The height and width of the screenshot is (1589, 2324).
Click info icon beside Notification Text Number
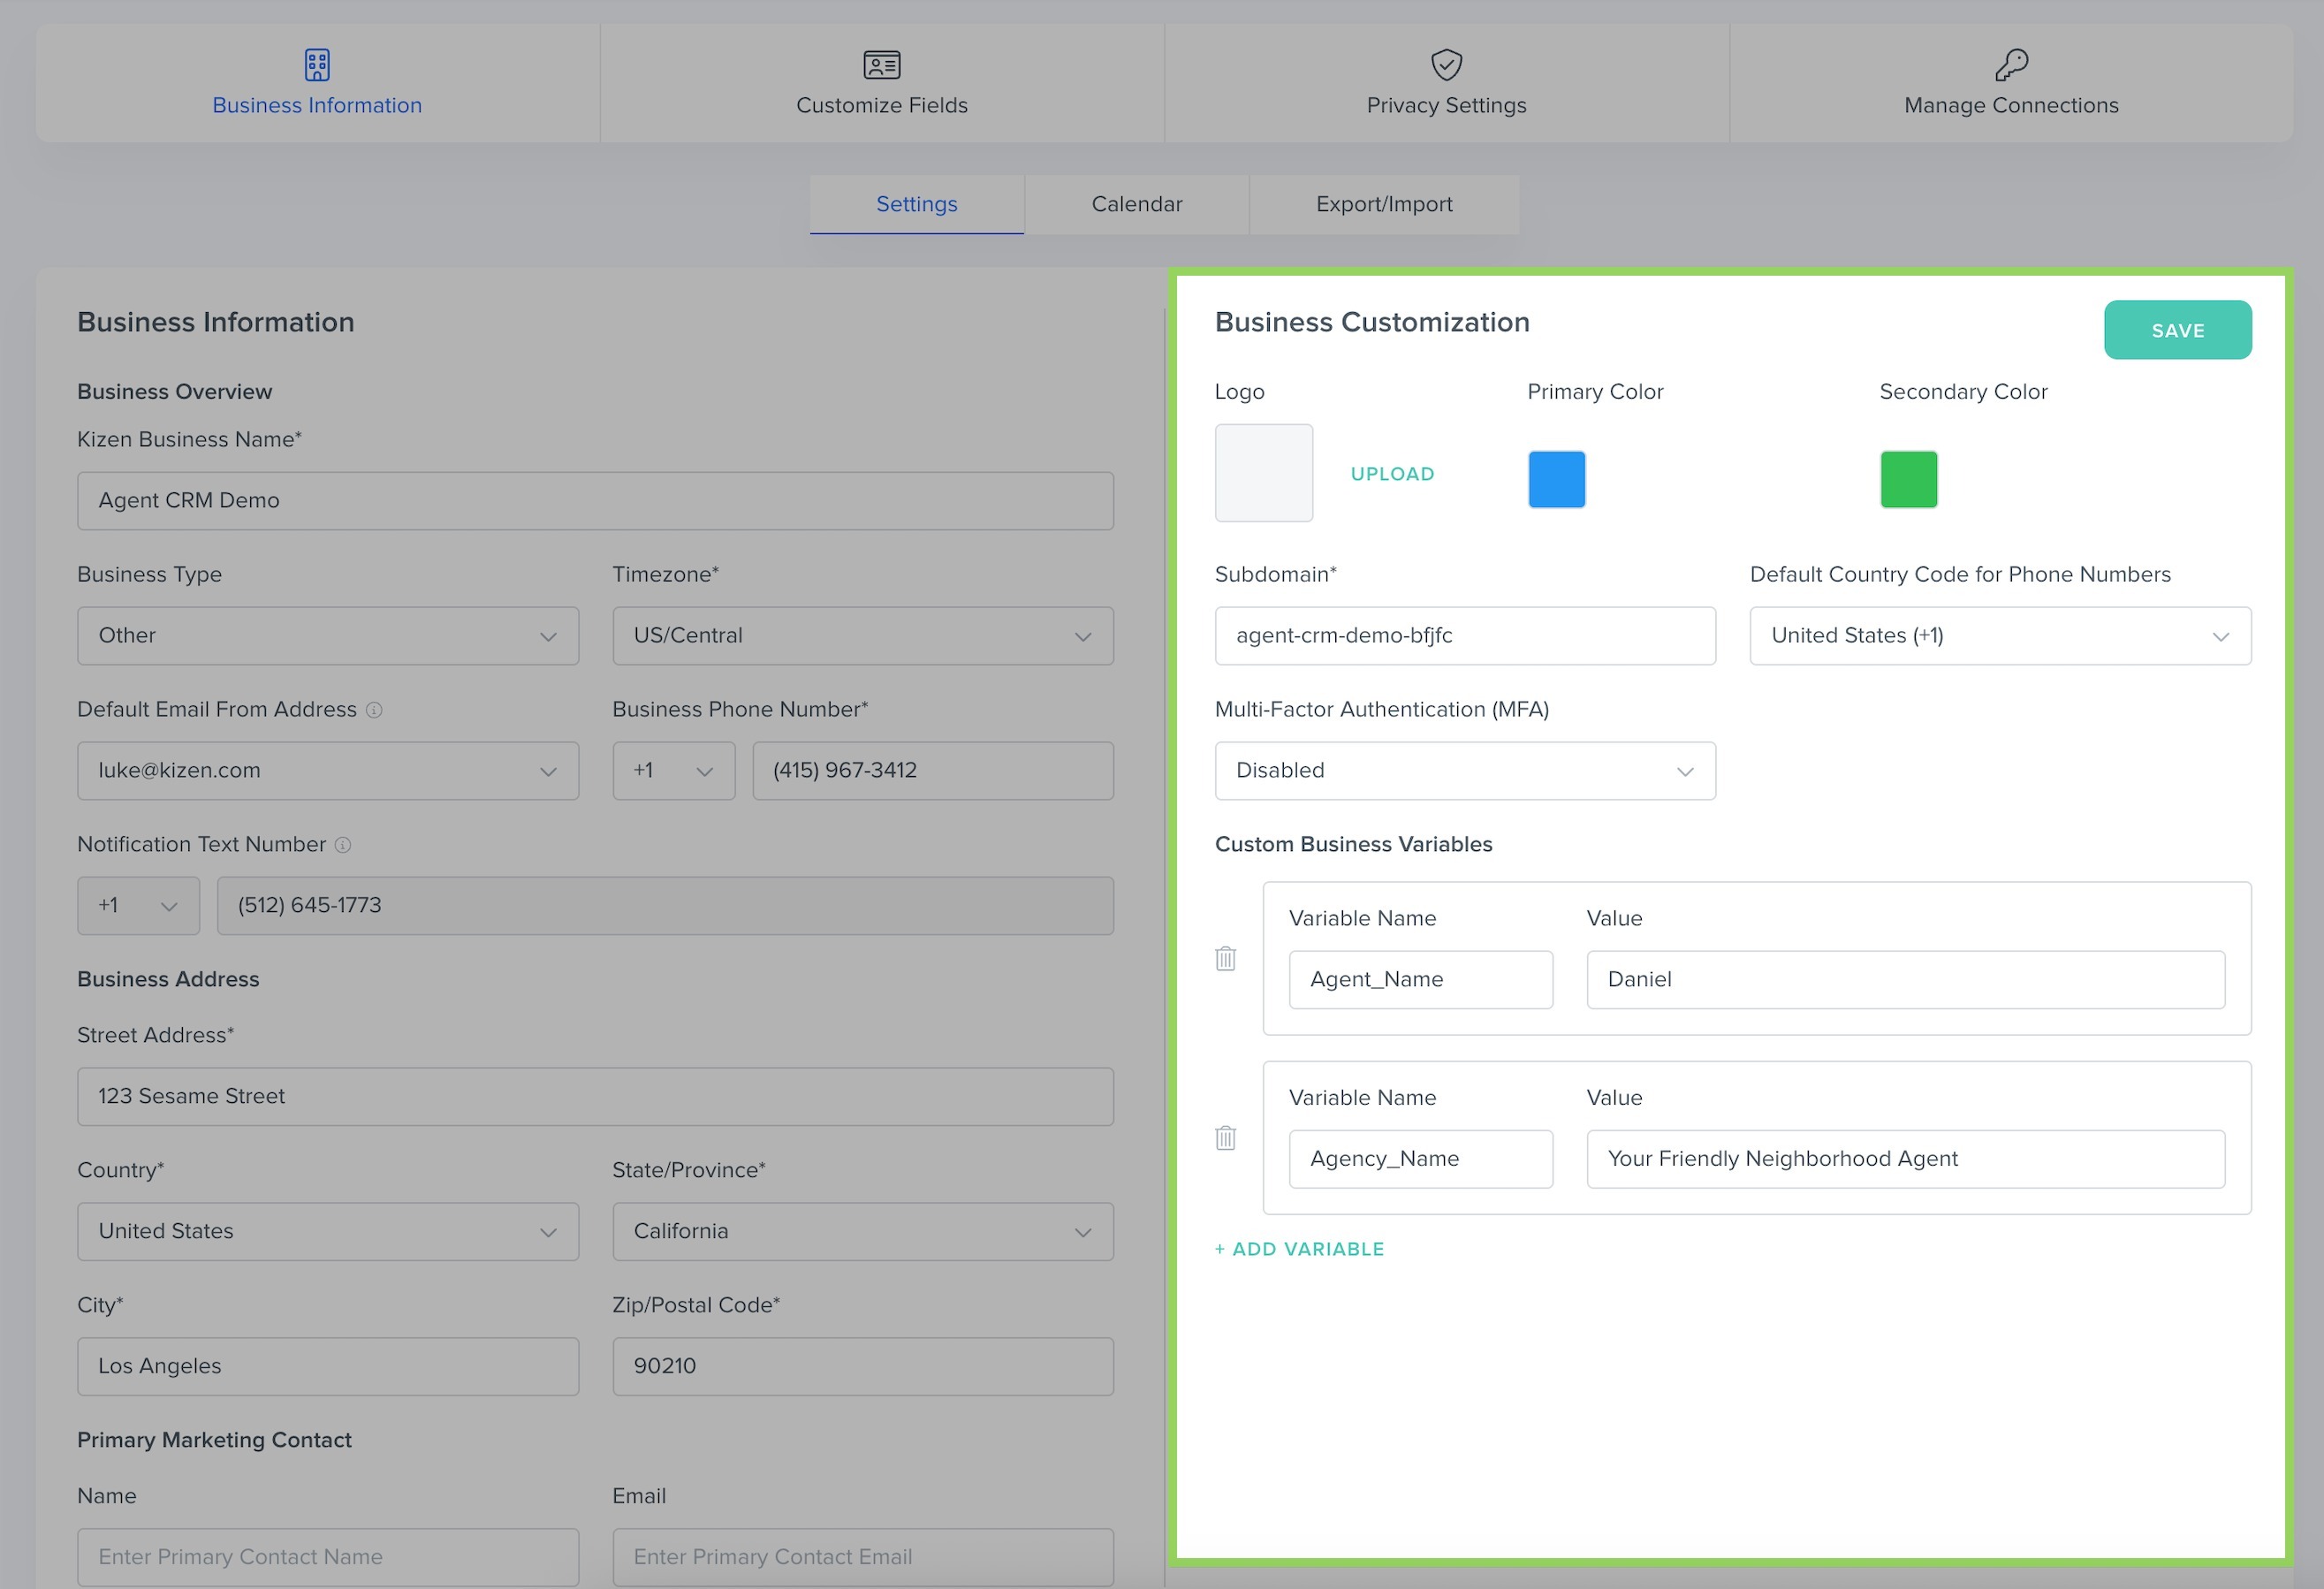coord(343,845)
